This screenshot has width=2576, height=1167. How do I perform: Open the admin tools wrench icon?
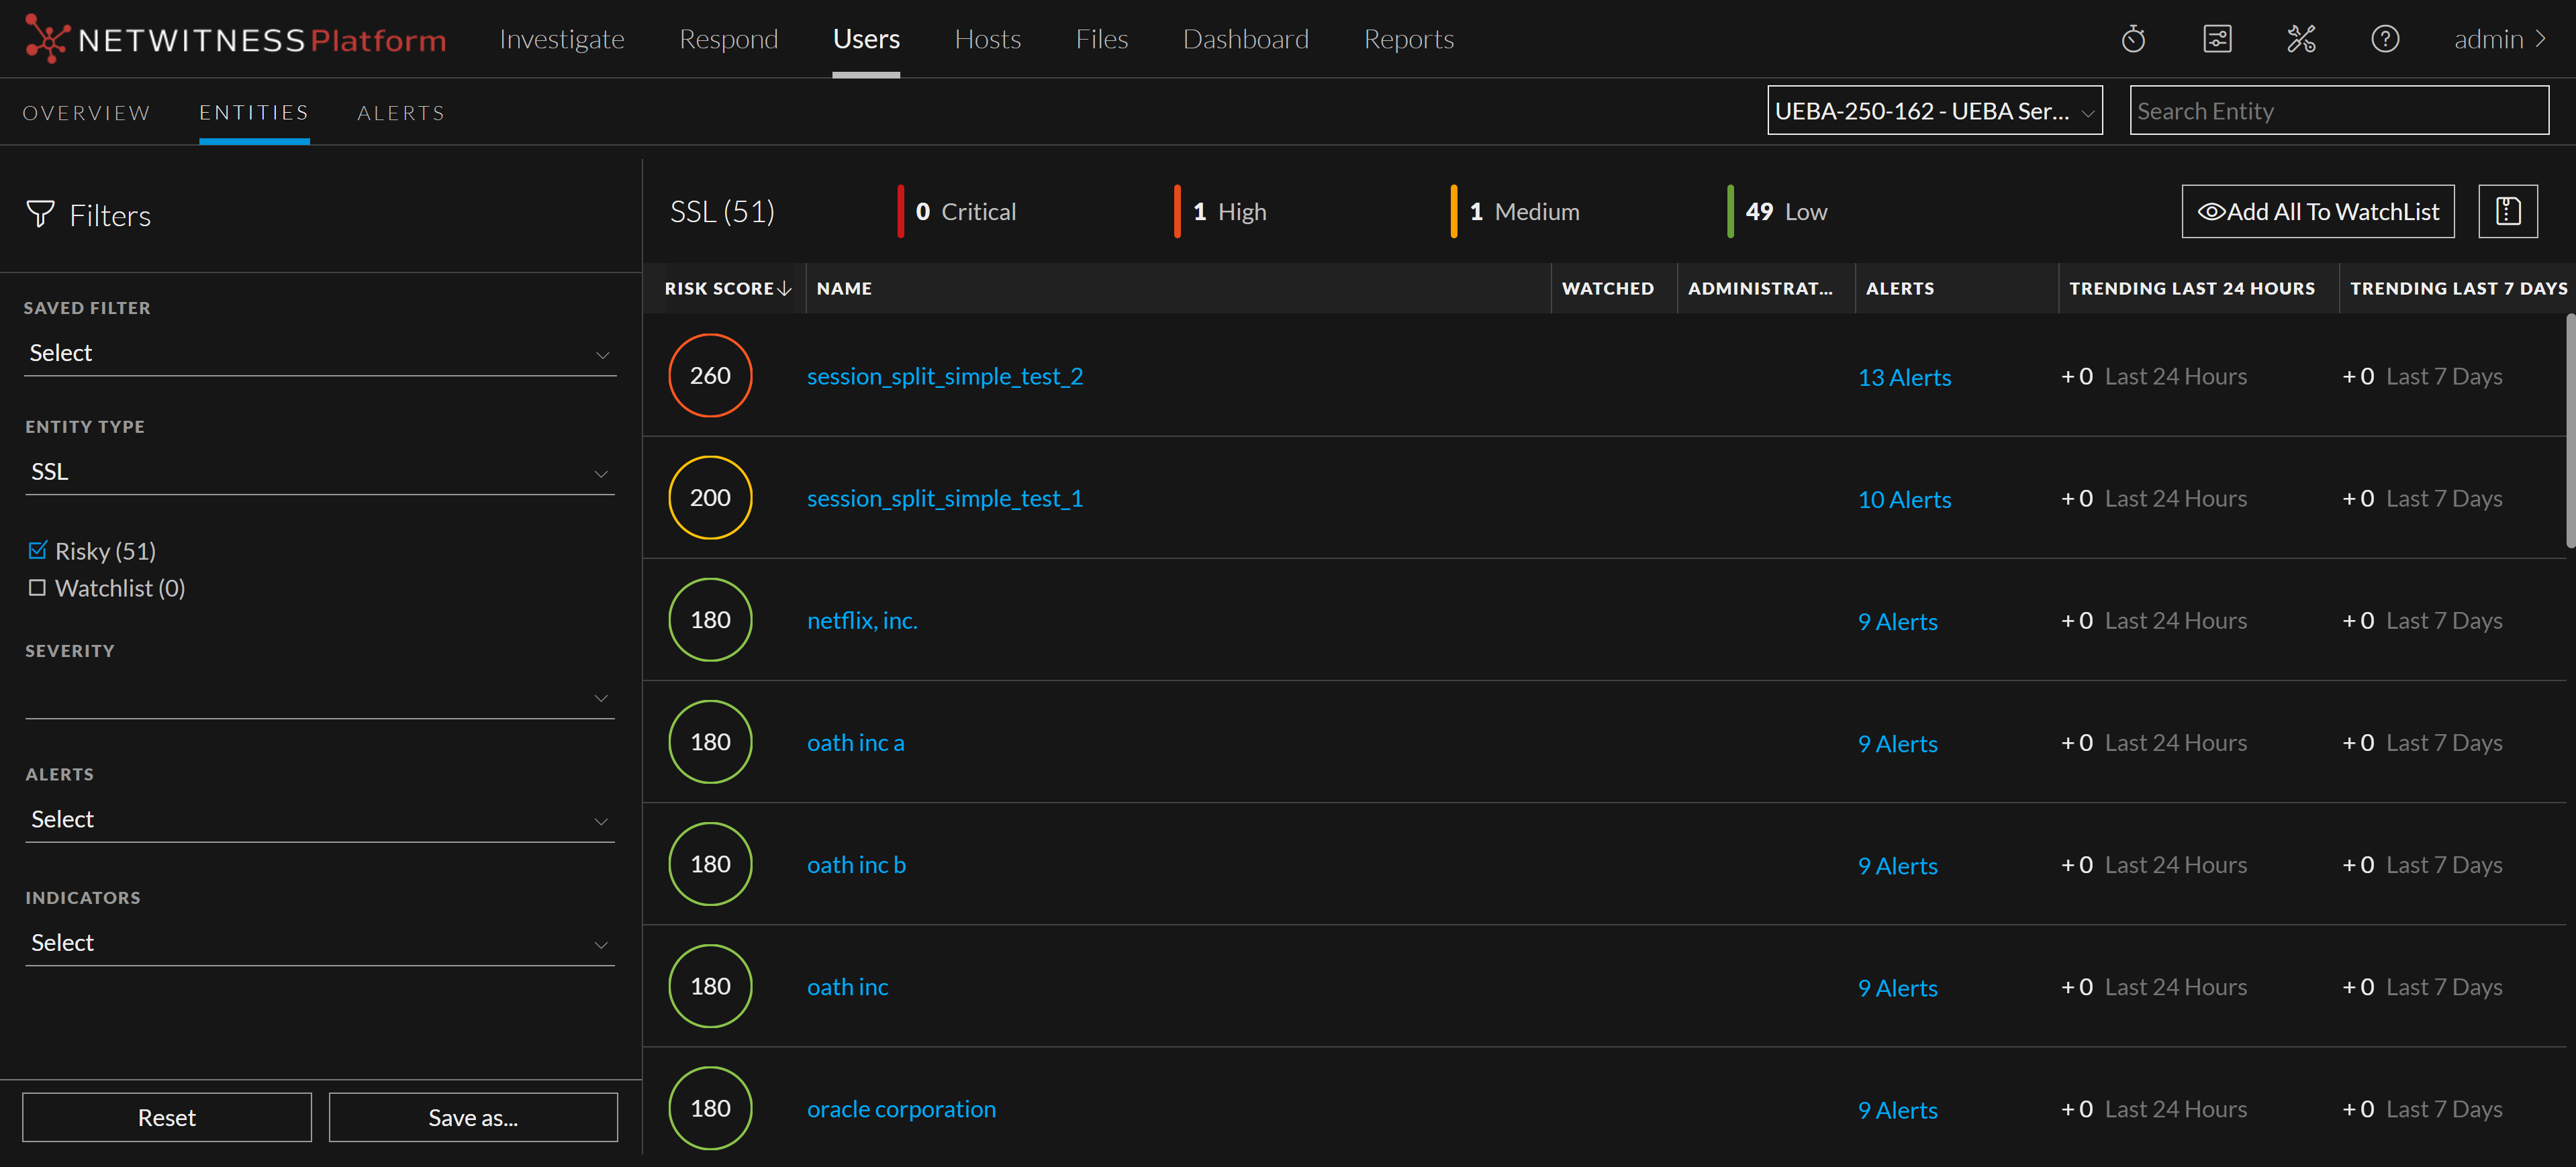point(2300,39)
